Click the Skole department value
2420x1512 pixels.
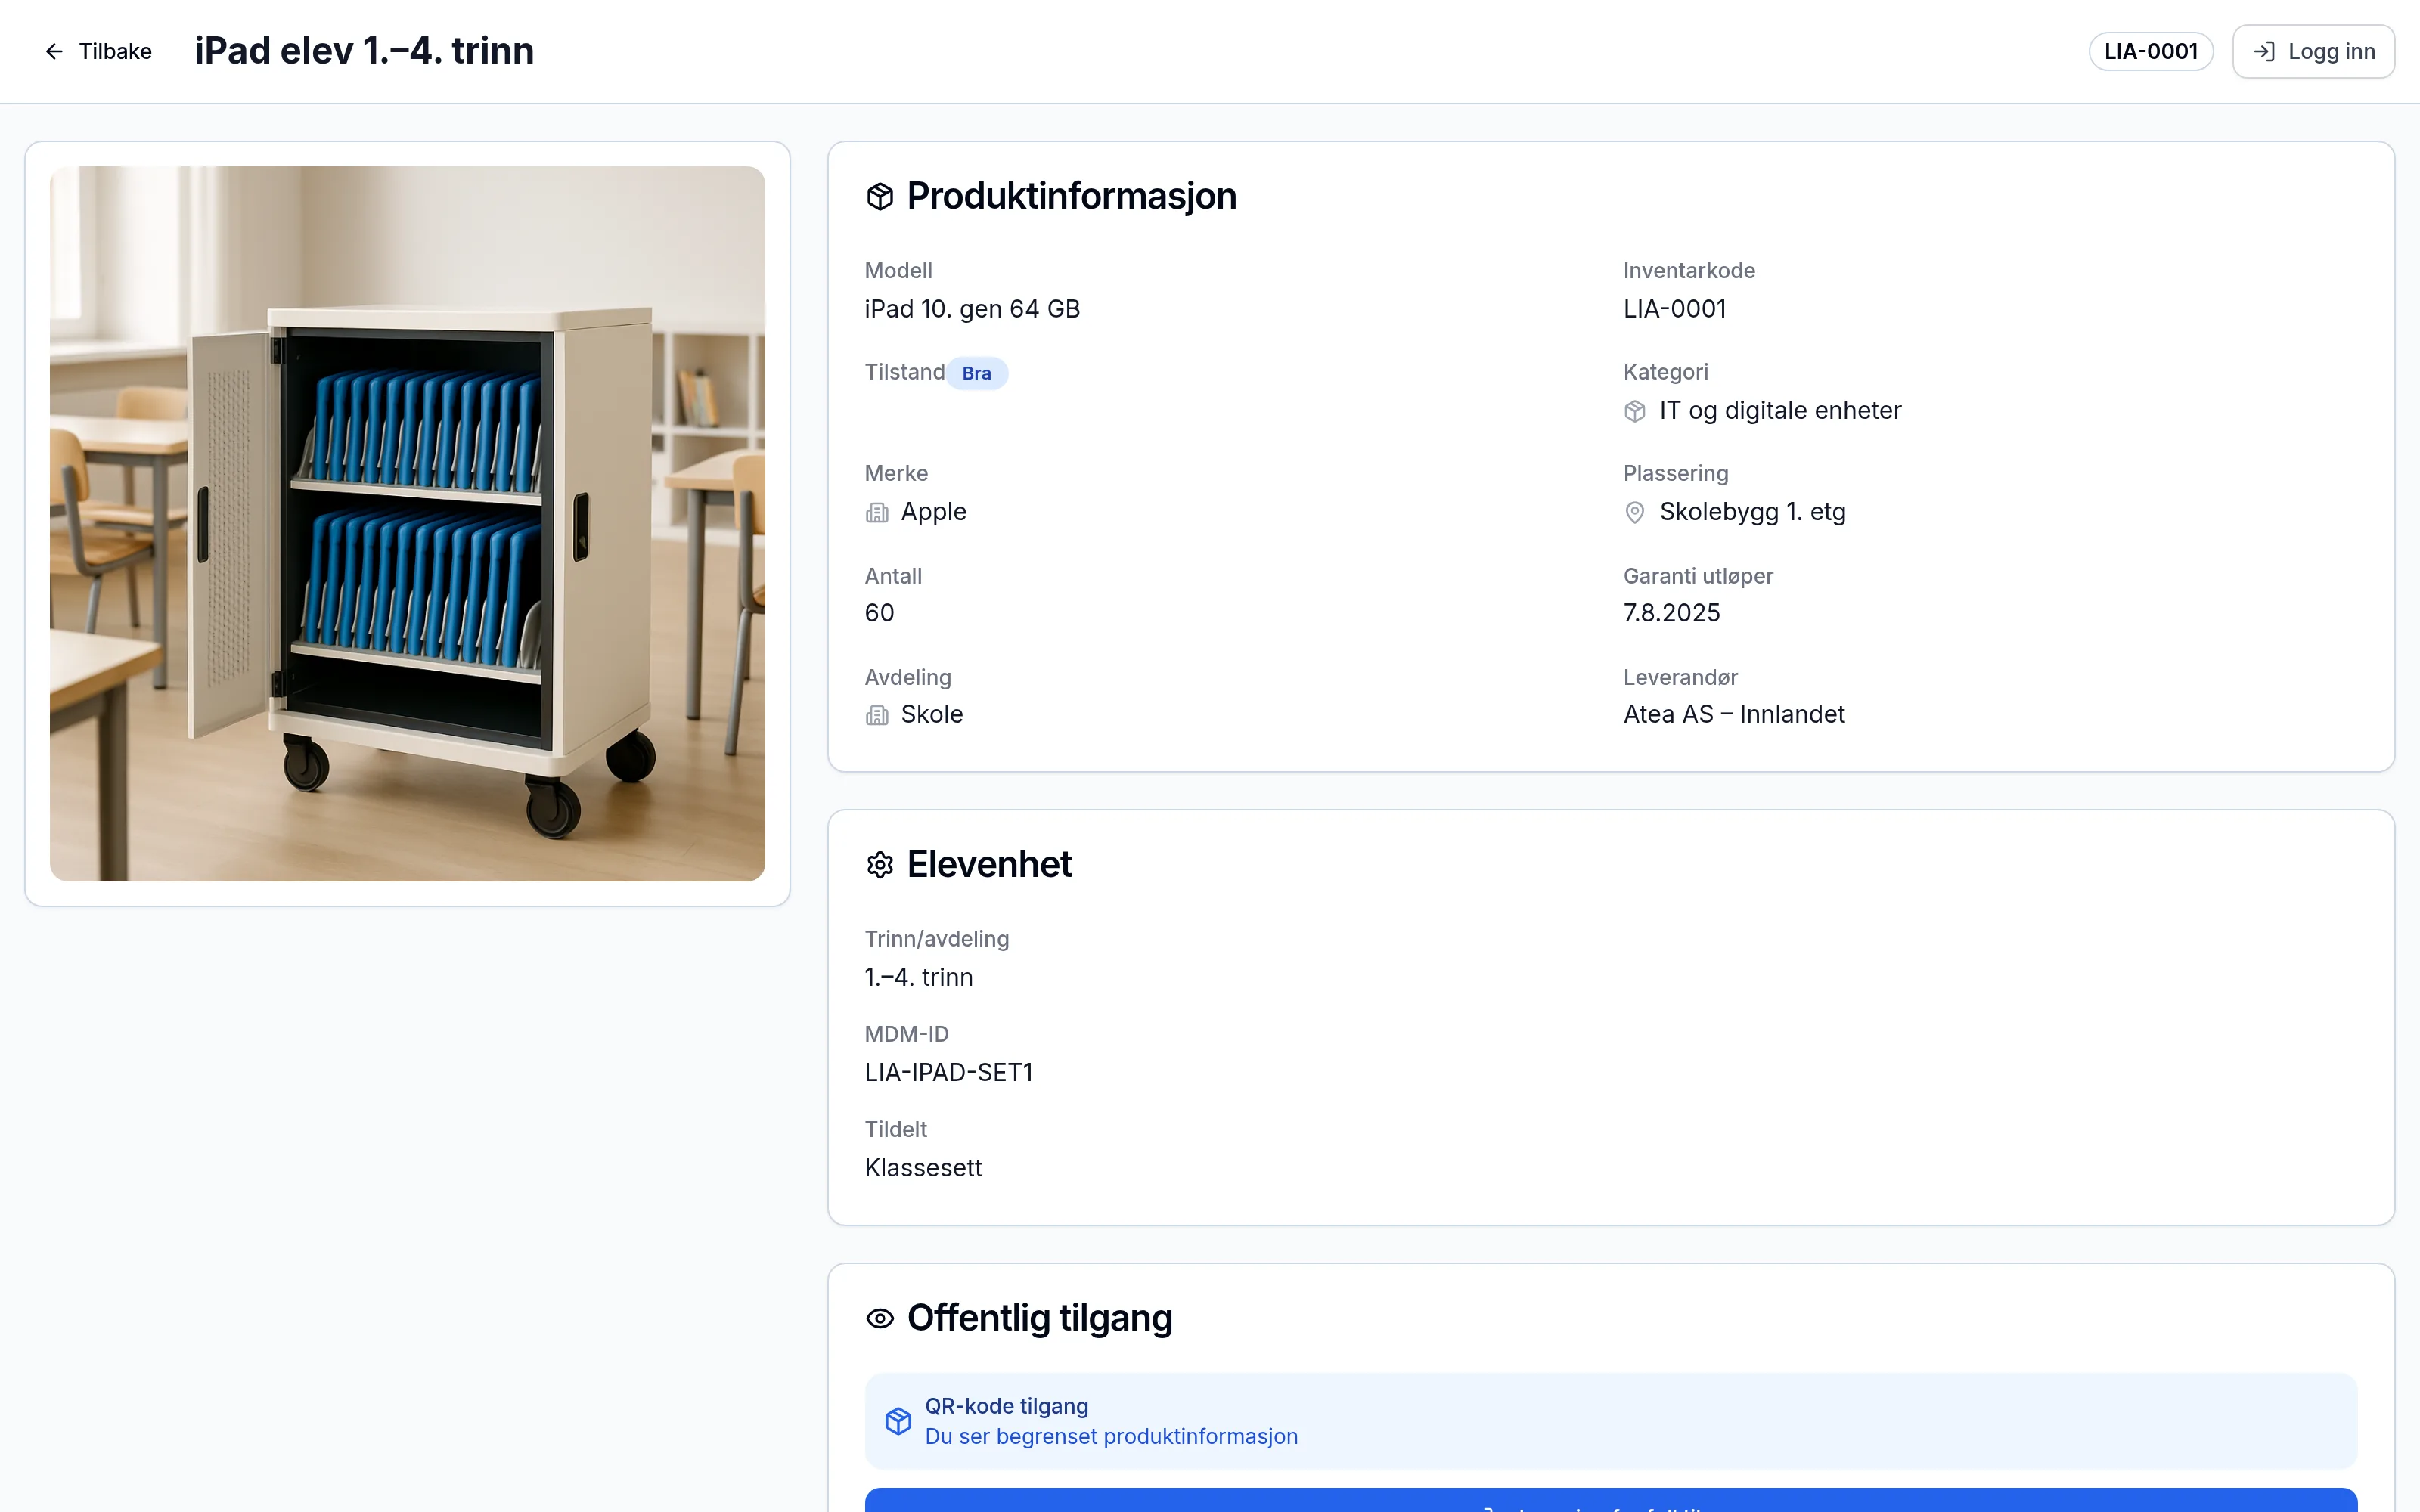point(931,714)
